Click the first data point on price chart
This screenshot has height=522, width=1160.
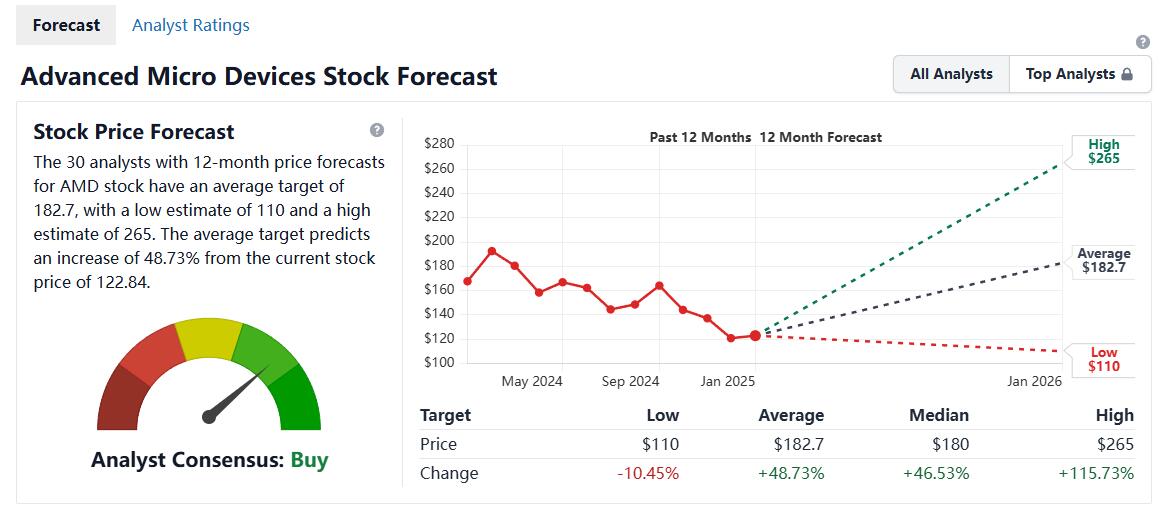pos(467,281)
